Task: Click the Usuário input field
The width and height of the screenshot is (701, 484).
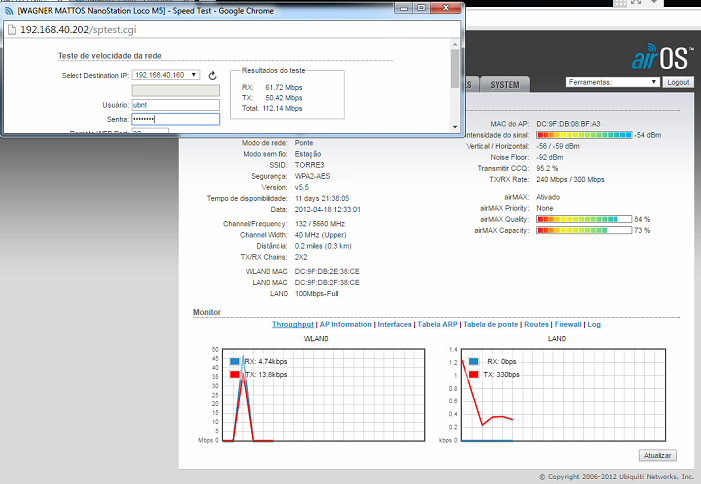Action: 176,105
